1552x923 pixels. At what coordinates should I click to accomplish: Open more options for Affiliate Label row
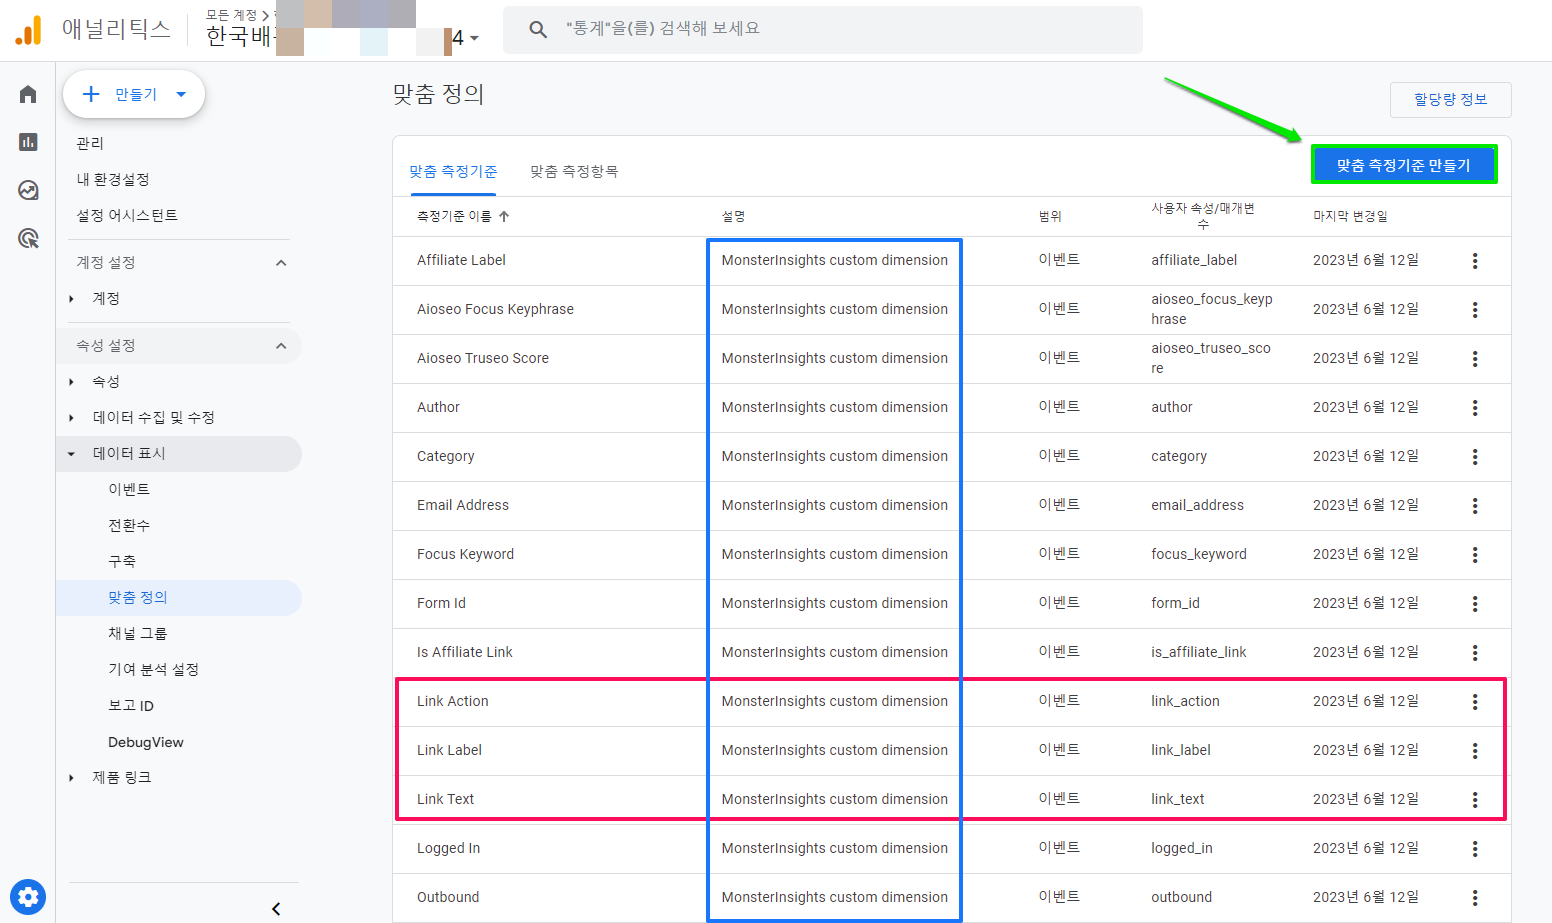[1475, 261]
